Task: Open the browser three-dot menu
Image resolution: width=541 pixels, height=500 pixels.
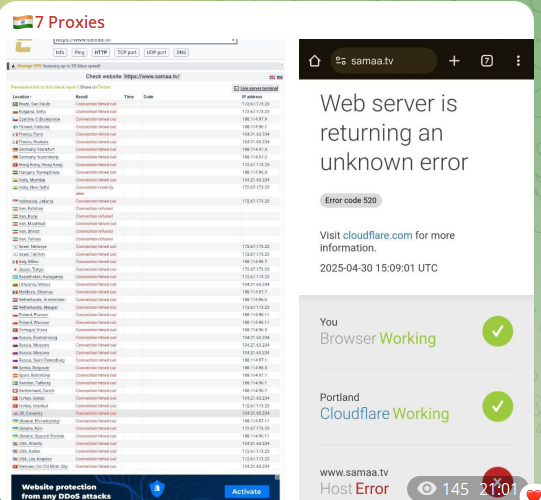Action: tap(518, 61)
